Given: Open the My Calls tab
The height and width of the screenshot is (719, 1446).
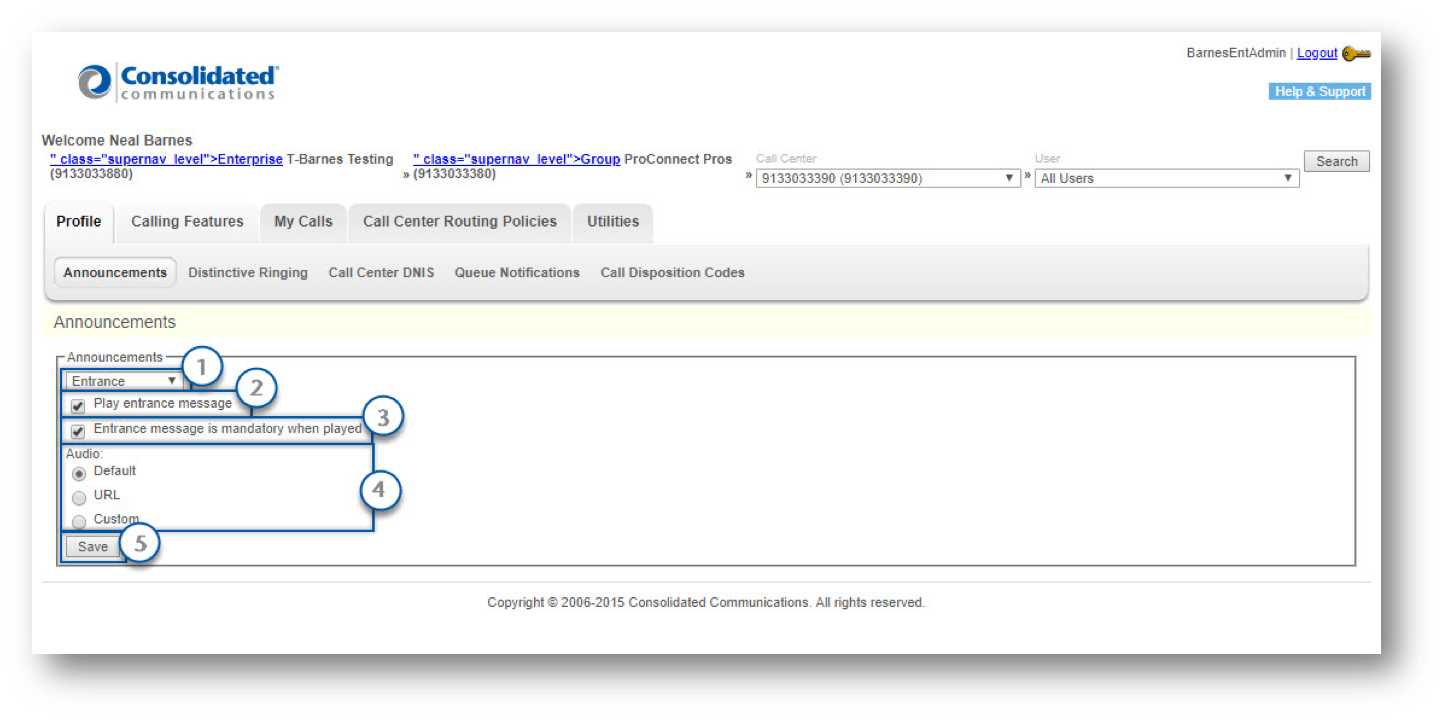Looking at the screenshot, I should tap(303, 222).
